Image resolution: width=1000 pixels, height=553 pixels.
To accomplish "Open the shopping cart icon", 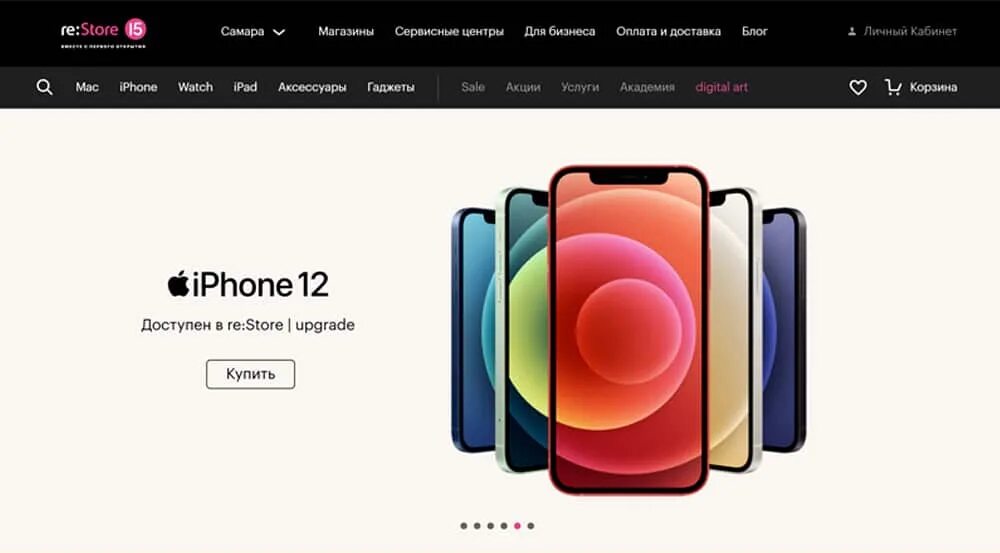I will (x=893, y=87).
